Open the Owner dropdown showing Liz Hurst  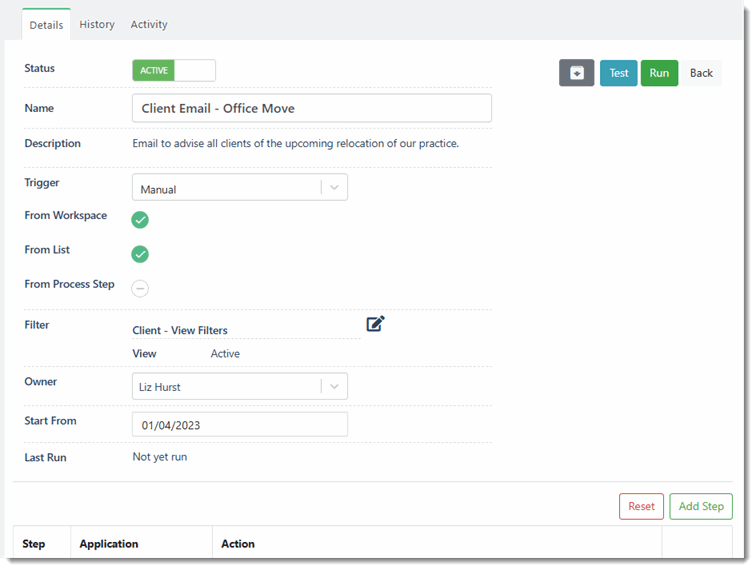click(x=240, y=386)
